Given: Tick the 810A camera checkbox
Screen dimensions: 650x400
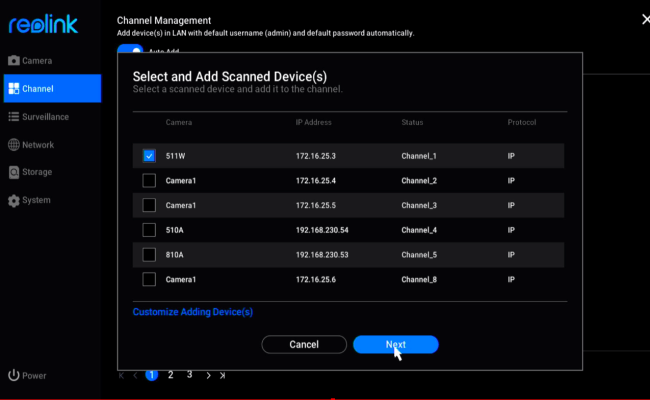Looking at the screenshot, I should point(149,254).
